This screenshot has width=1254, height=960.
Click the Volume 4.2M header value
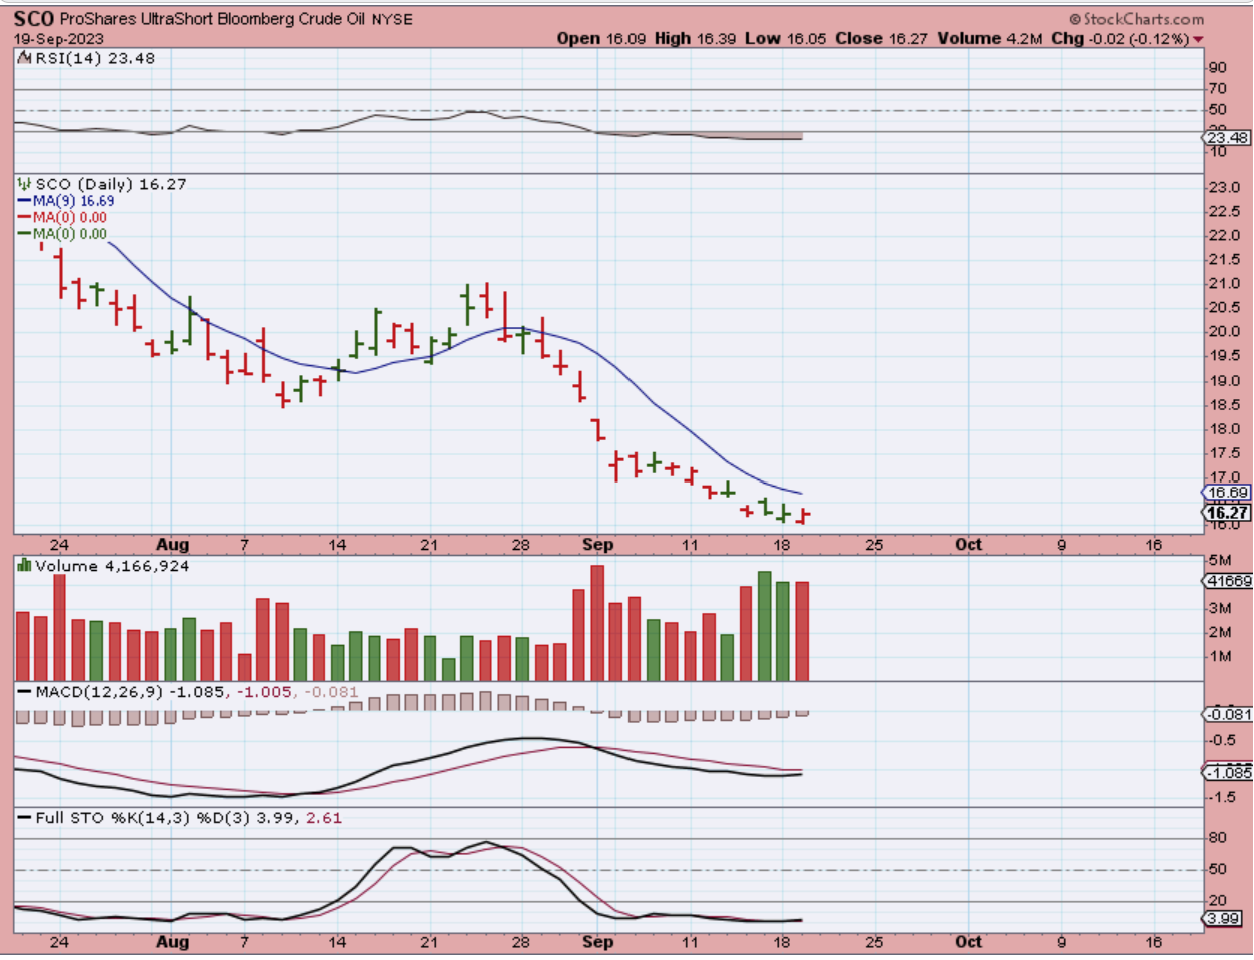coord(989,38)
